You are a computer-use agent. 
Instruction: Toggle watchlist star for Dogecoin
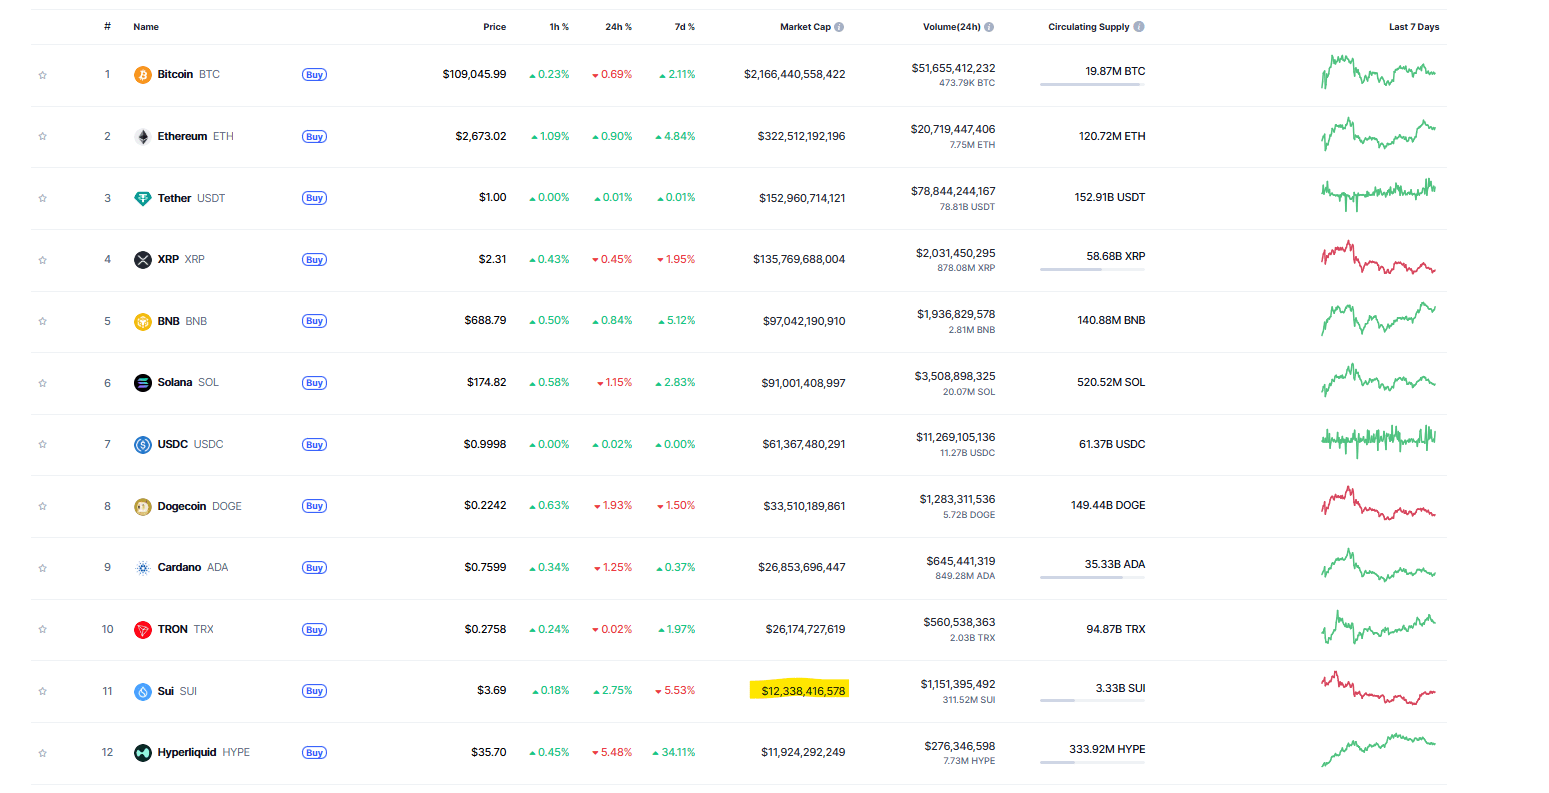coord(43,507)
